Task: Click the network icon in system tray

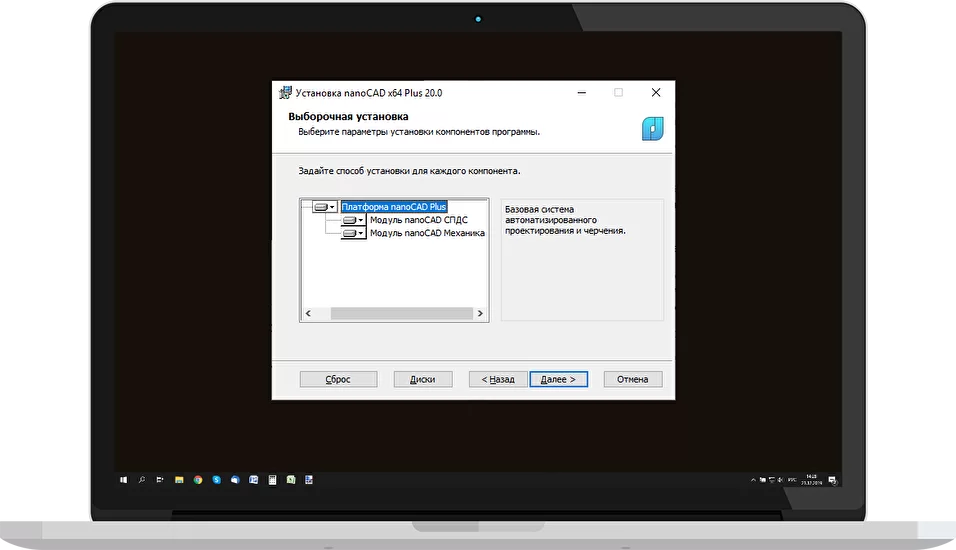Action: coord(772,480)
